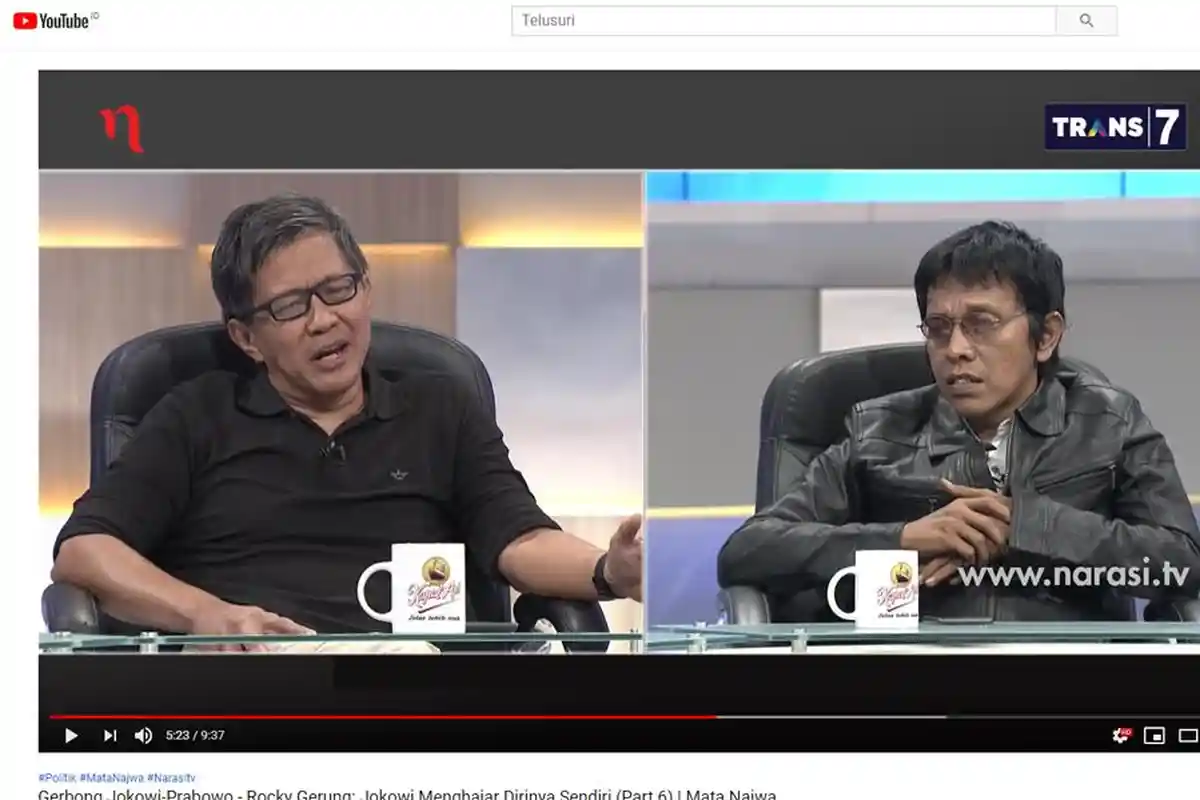Click the left speaker's video frame
Image resolution: width=1200 pixels, height=800 pixels.
[x=340, y=410]
